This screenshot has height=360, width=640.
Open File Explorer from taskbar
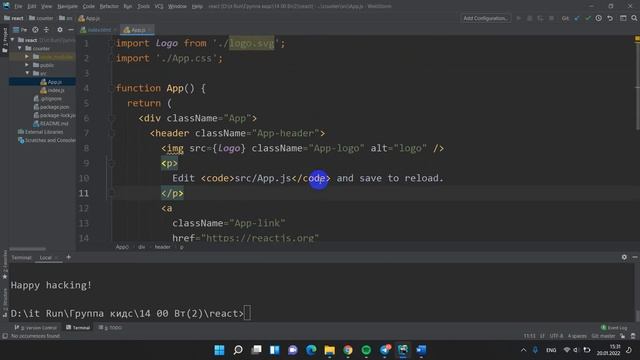(329, 350)
